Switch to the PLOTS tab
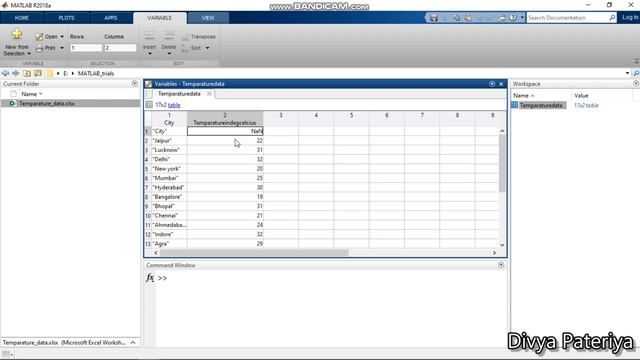The image size is (640, 360). 66,18
